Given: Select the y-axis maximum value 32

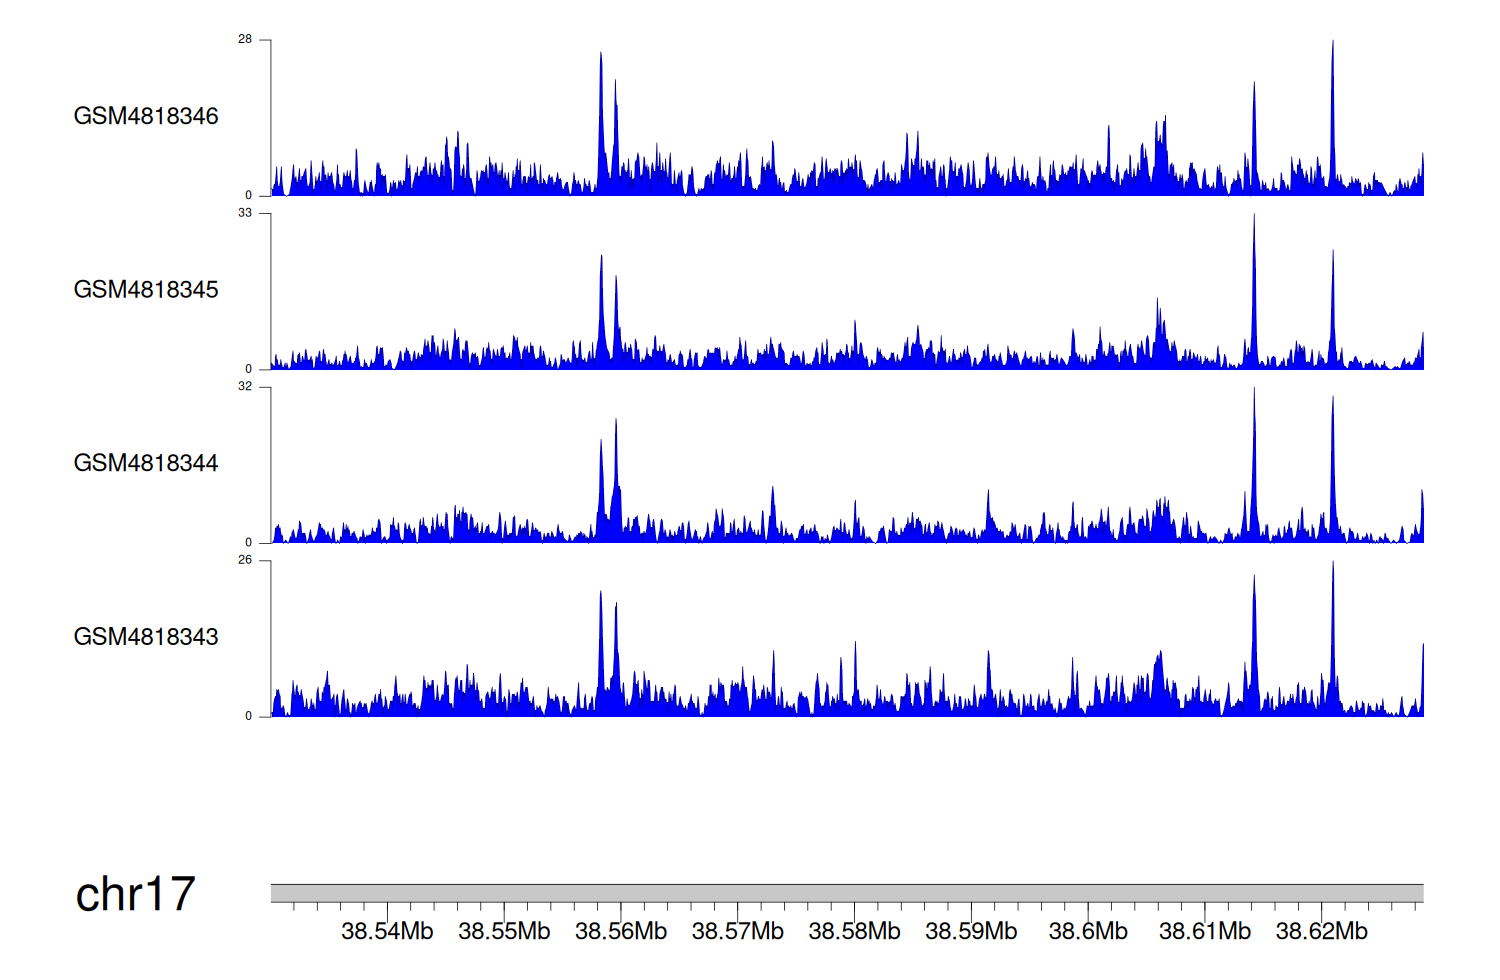Looking at the screenshot, I should pyautogui.click(x=245, y=387).
